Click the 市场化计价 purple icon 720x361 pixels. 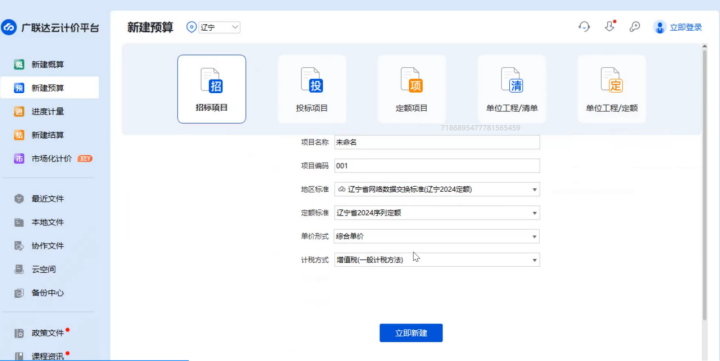[x=19, y=158]
